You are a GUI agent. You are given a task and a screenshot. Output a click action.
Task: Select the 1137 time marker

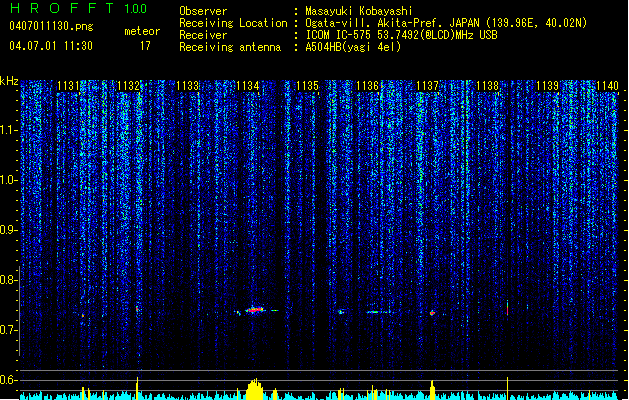(x=428, y=86)
